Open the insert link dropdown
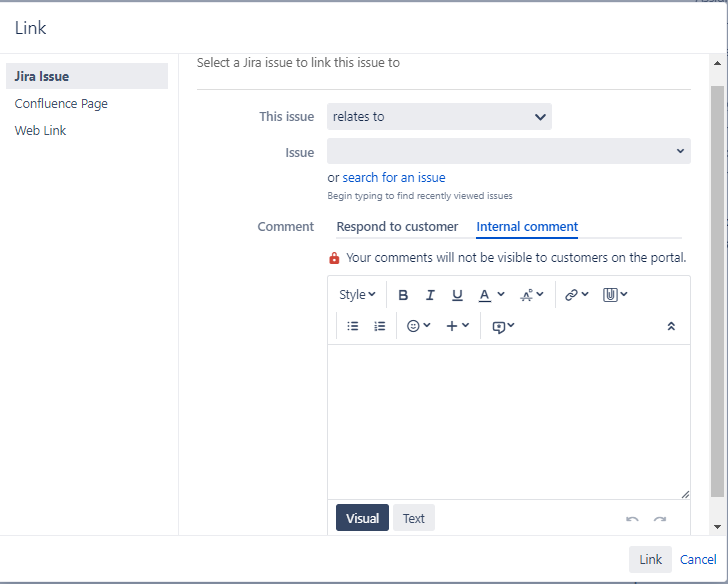 (x=577, y=295)
